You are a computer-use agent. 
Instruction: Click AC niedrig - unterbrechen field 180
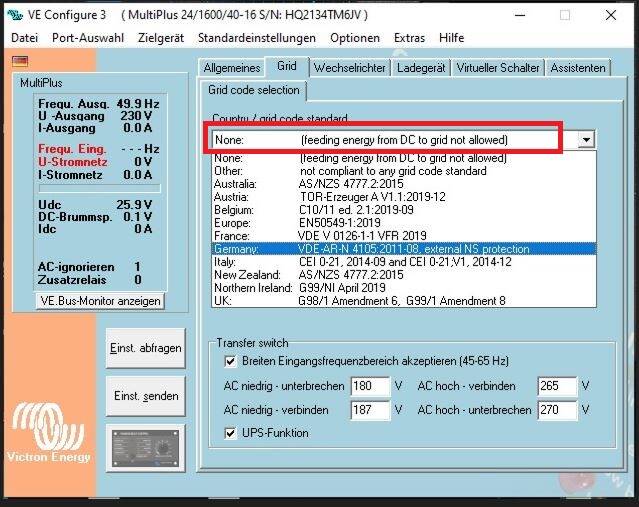pyautogui.click(x=370, y=386)
